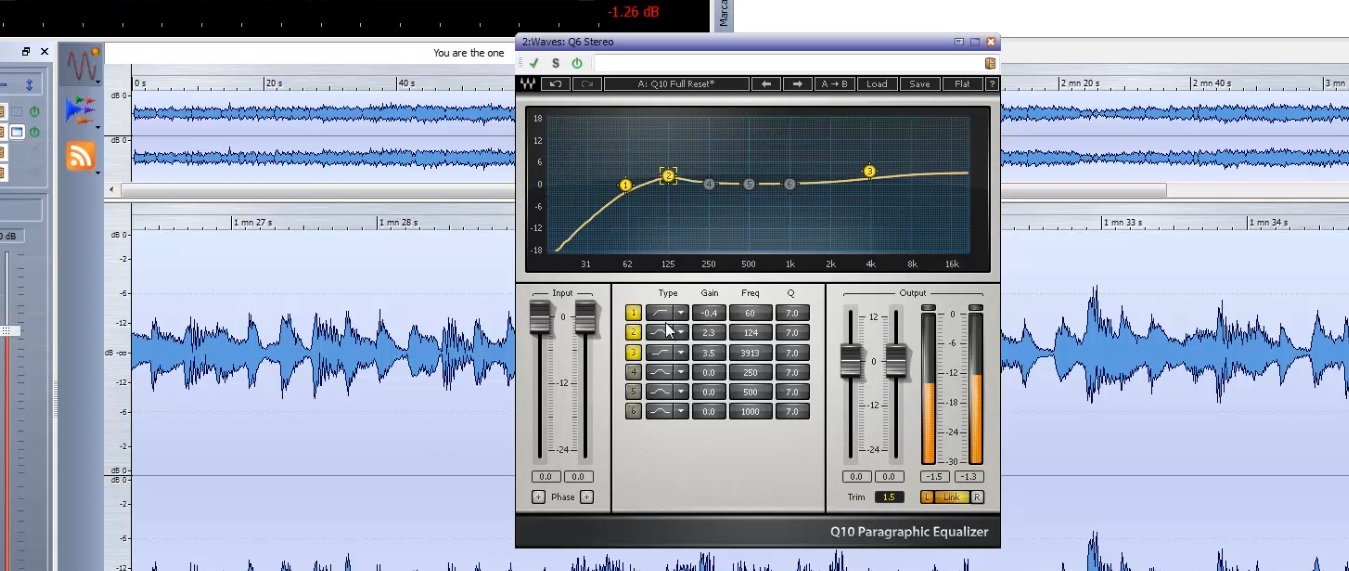Image resolution: width=1349 pixels, height=571 pixels.
Task: Select grey EQ band node 6 on graph
Action: [789, 184]
